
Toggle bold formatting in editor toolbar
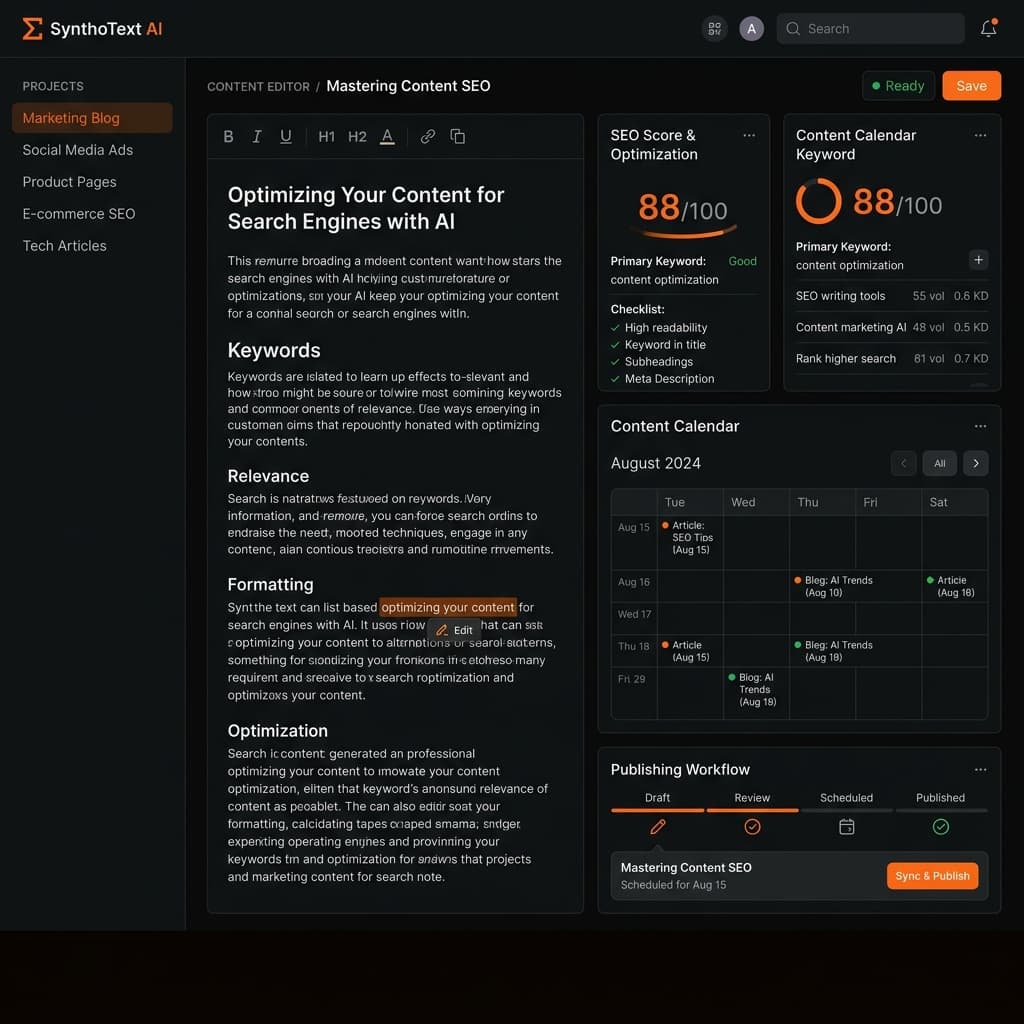228,136
